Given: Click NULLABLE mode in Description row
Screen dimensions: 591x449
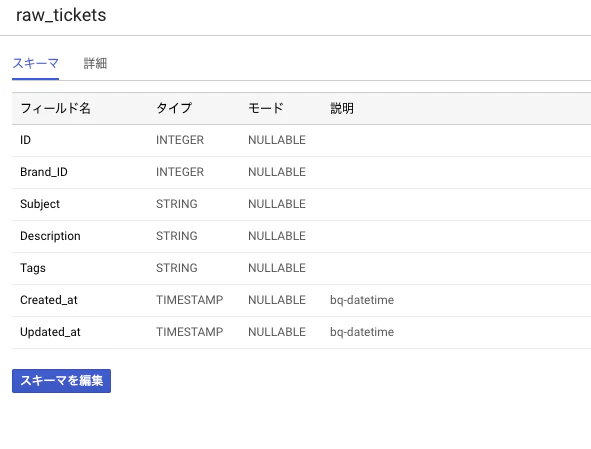Looking at the screenshot, I should click(x=277, y=236).
